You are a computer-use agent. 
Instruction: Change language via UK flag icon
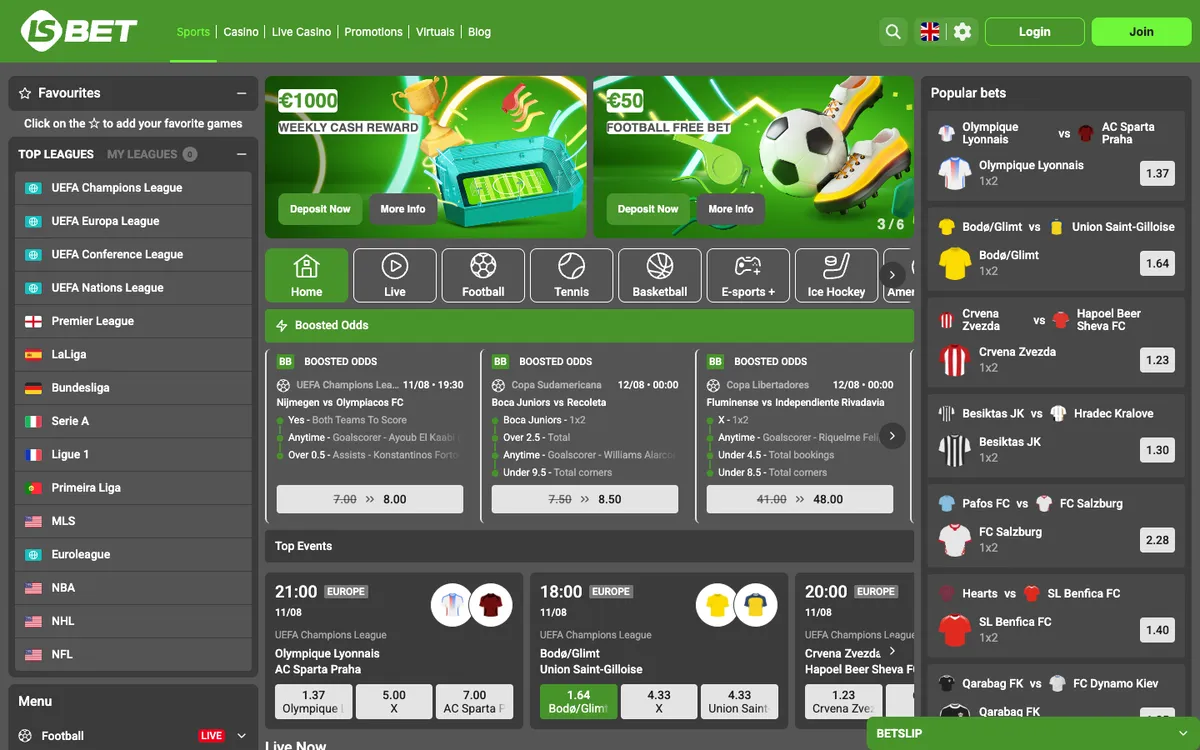tap(930, 32)
